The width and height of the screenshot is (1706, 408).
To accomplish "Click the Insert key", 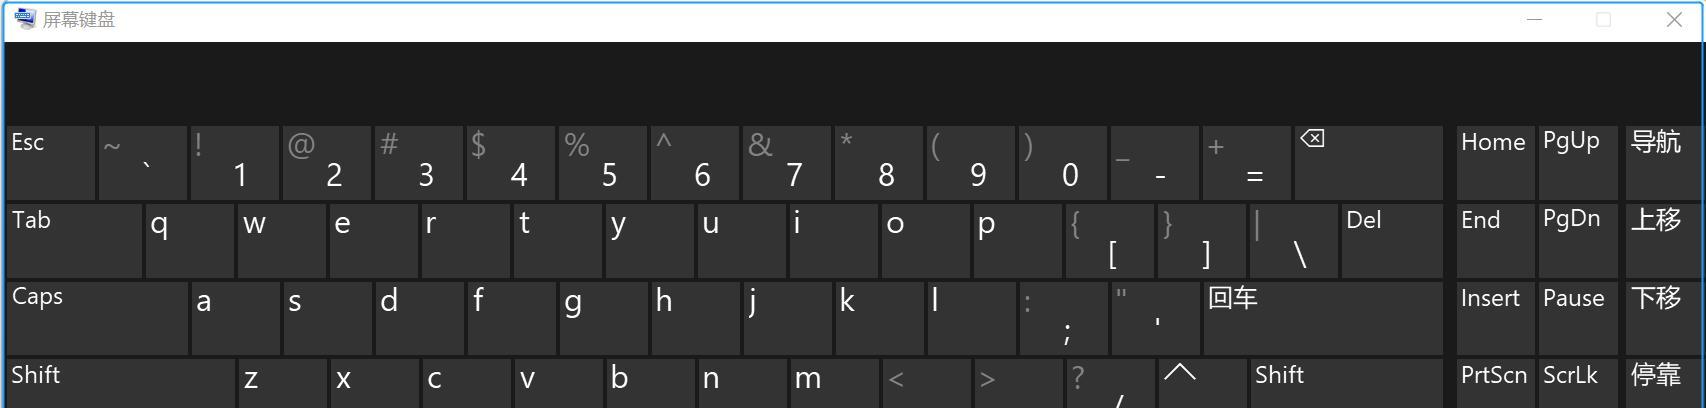I will point(1495,318).
